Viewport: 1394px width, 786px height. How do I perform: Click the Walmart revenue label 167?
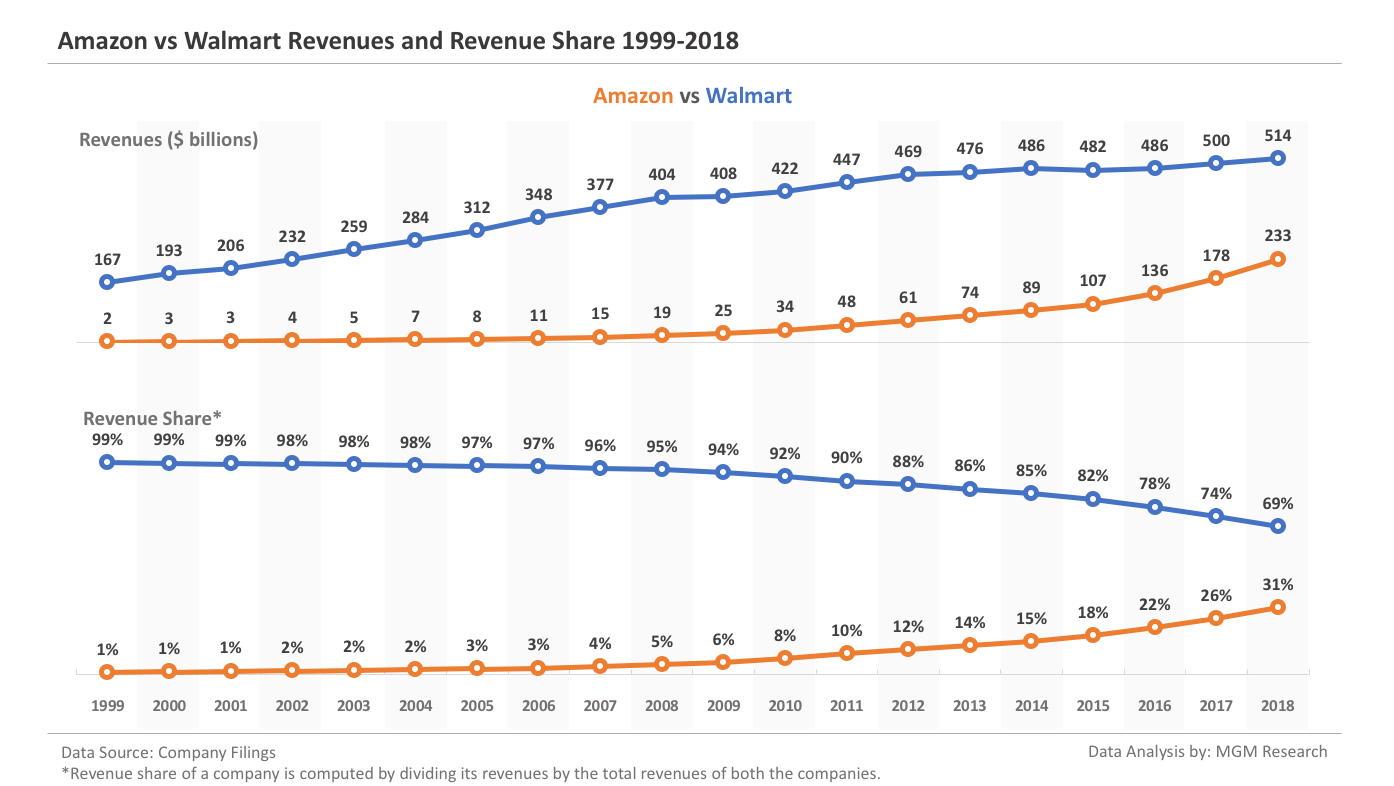[x=107, y=259]
